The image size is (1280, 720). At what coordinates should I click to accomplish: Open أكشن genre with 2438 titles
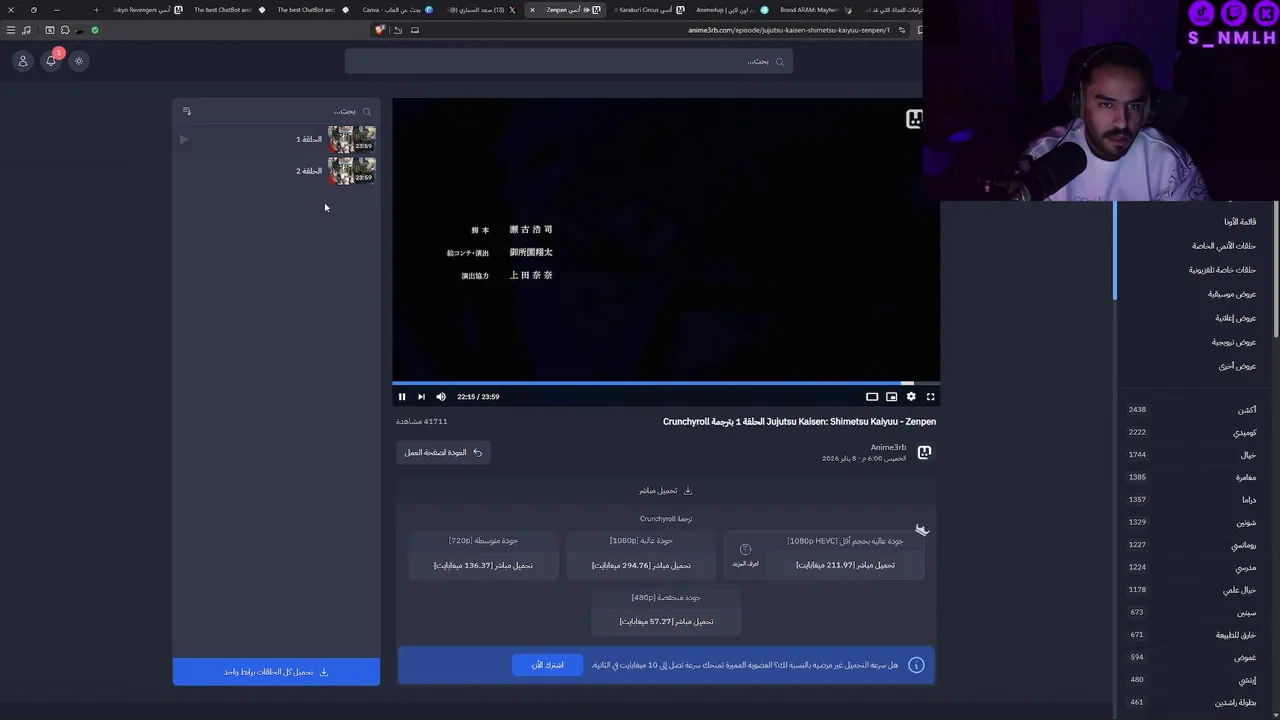pyautogui.click(x=1192, y=410)
